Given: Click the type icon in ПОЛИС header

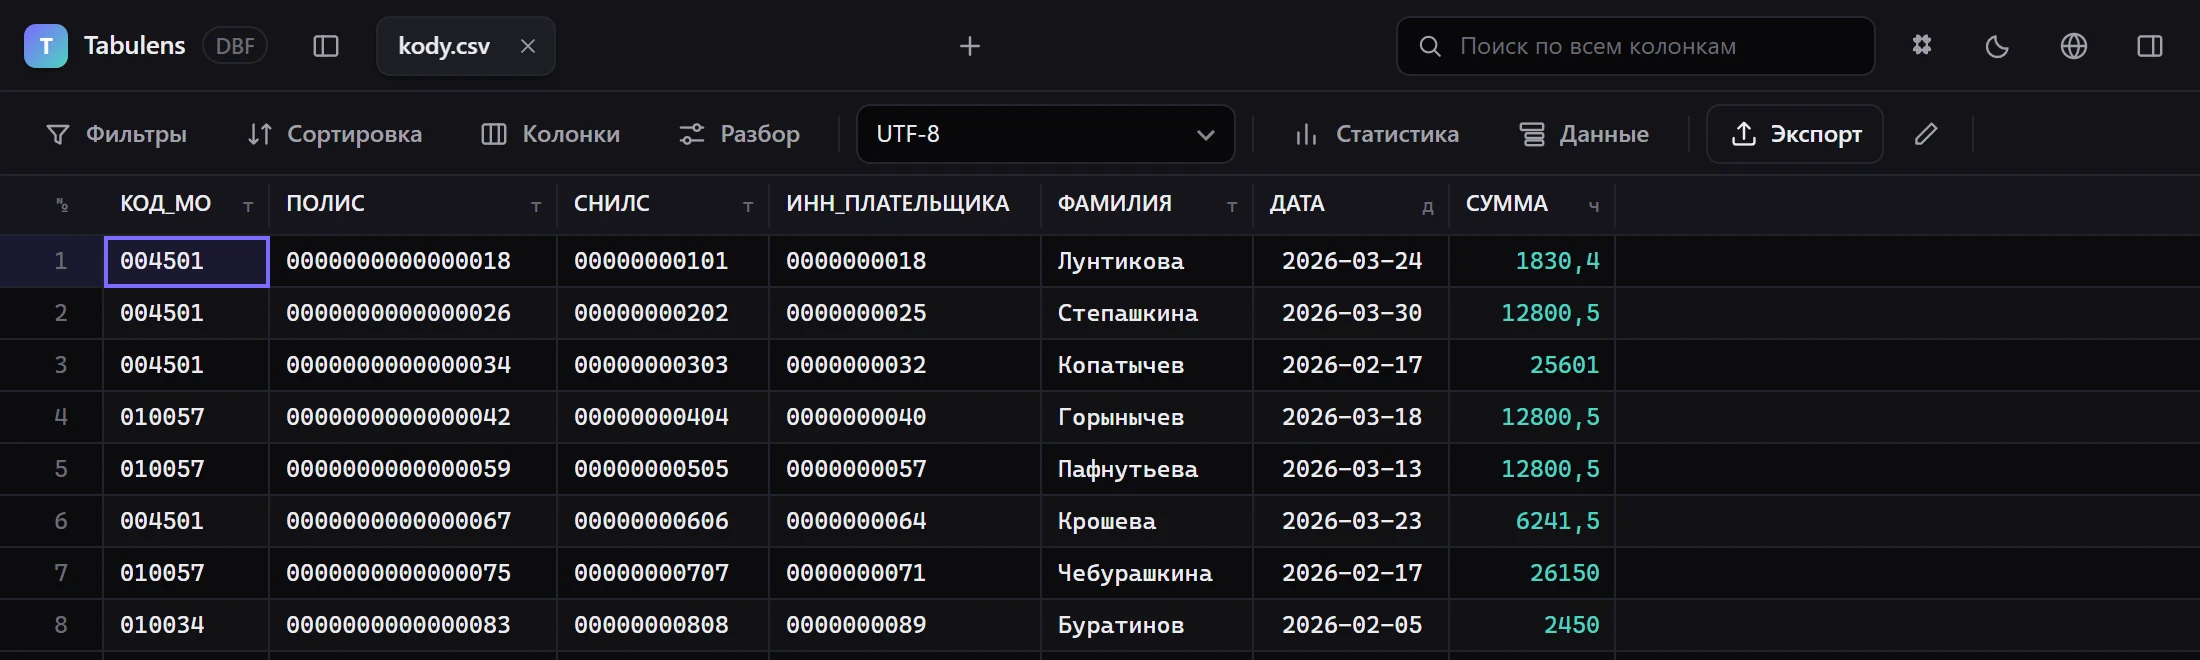Looking at the screenshot, I should tap(536, 206).
